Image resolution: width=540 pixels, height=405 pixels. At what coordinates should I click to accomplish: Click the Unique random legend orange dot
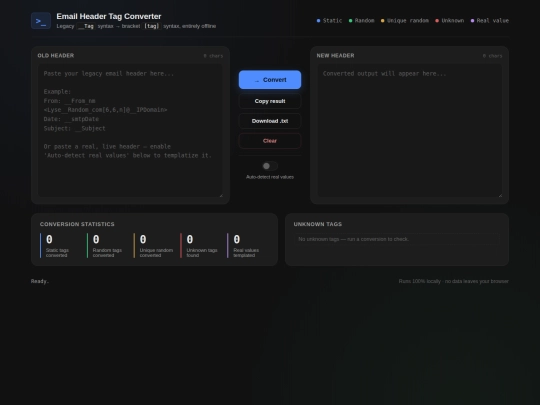pos(382,21)
